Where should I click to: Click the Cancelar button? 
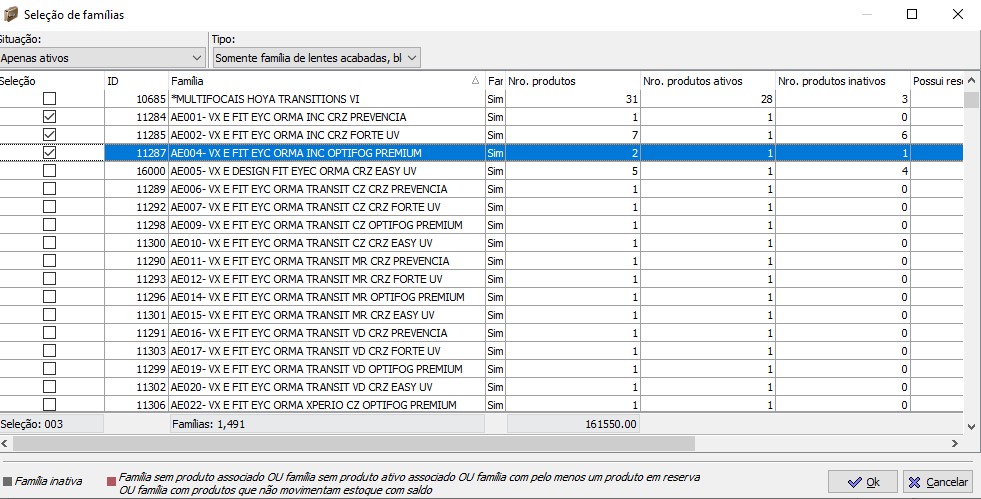coord(938,482)
